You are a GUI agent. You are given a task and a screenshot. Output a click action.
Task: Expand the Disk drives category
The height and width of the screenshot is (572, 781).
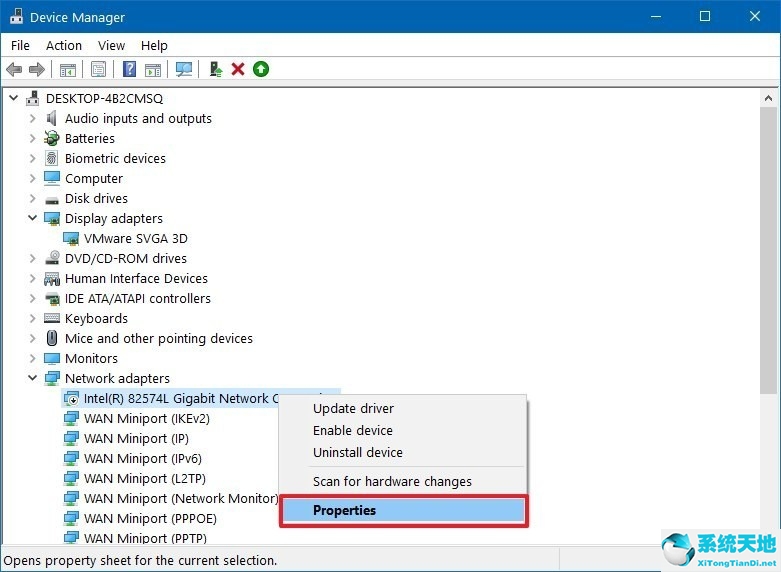tap(33, 198)
